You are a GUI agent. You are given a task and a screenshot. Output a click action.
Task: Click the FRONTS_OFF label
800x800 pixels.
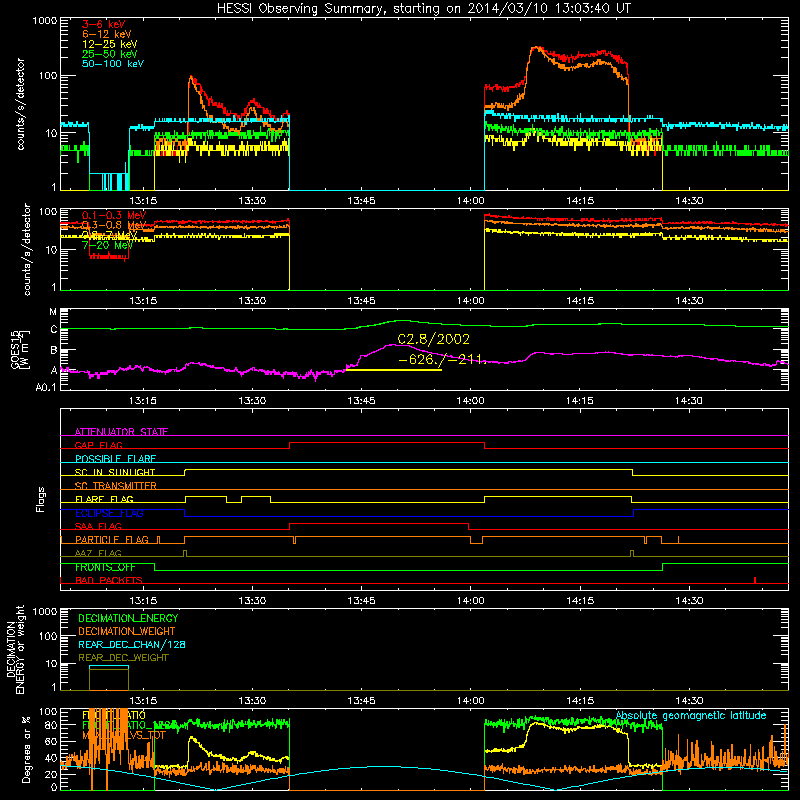[105, 567]
